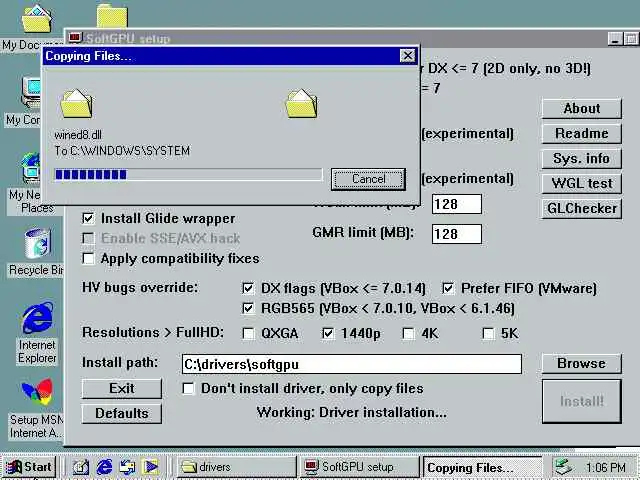This screenshot has width=640, height=480.
Task: Click Working: Driver installation status text
Action: (351, 413)
